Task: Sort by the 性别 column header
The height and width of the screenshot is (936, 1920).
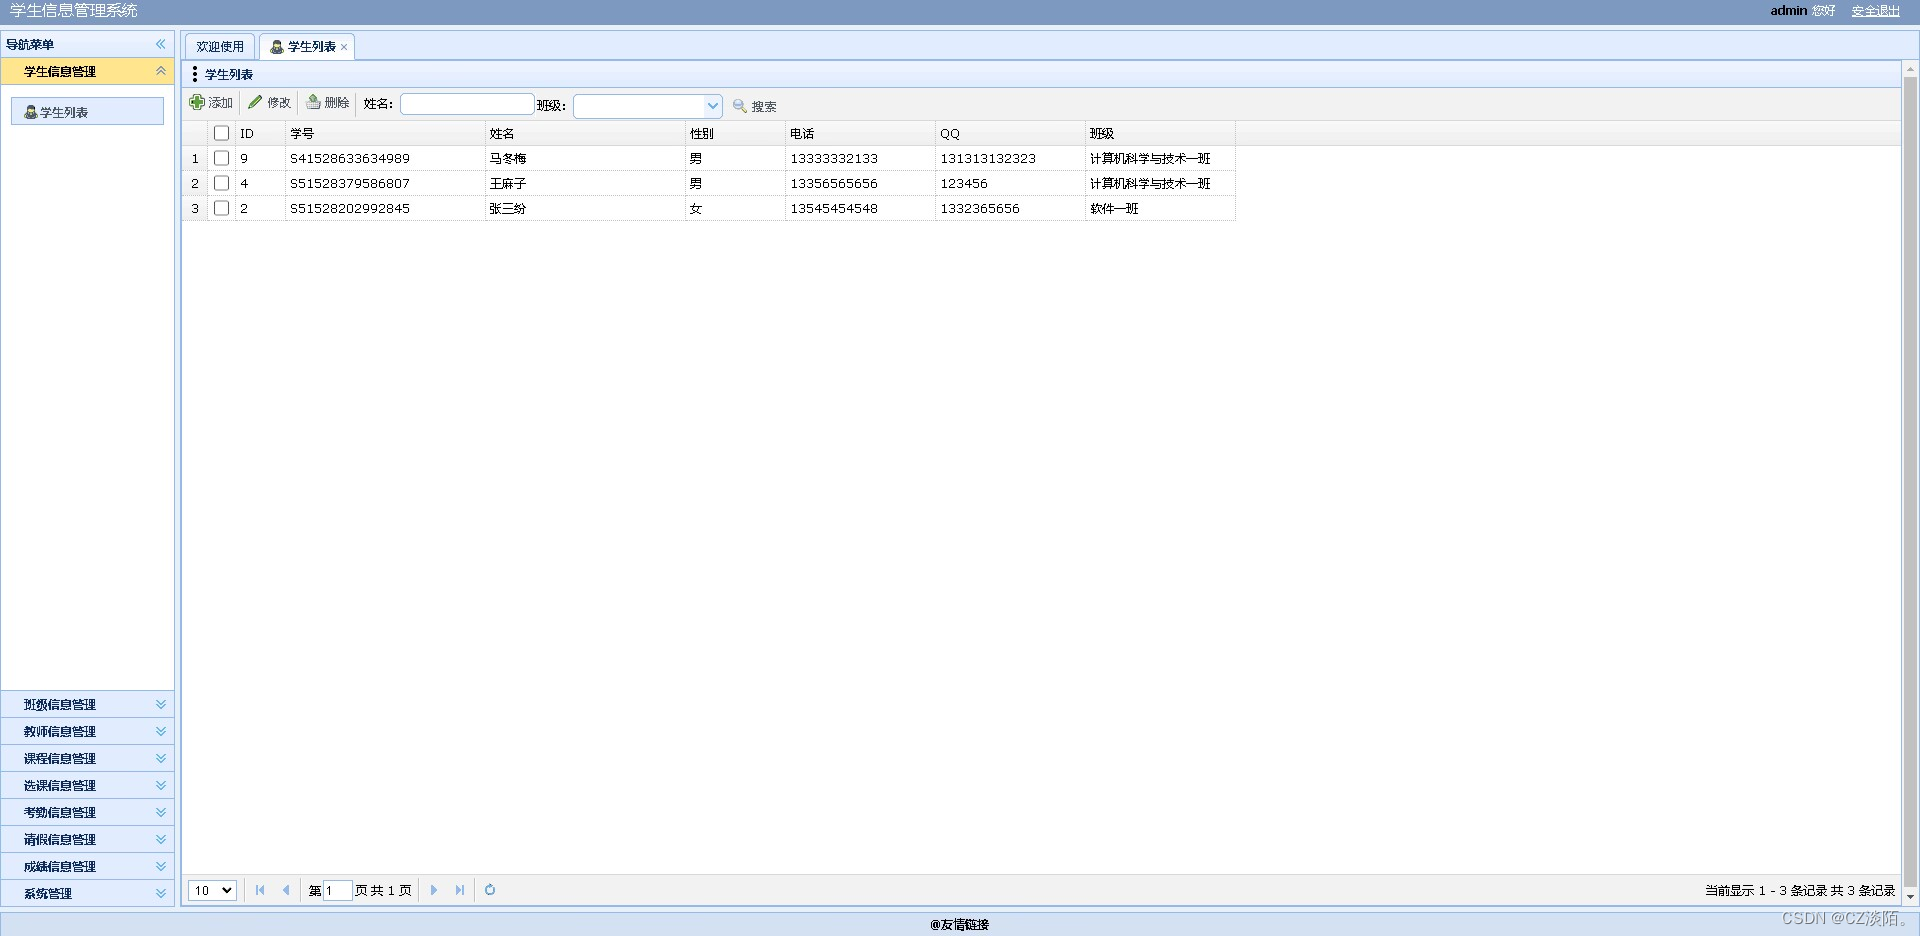Action: [735, 133]
